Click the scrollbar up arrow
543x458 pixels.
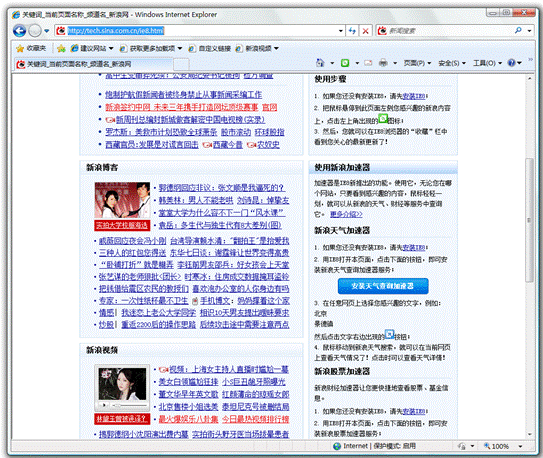529,79
